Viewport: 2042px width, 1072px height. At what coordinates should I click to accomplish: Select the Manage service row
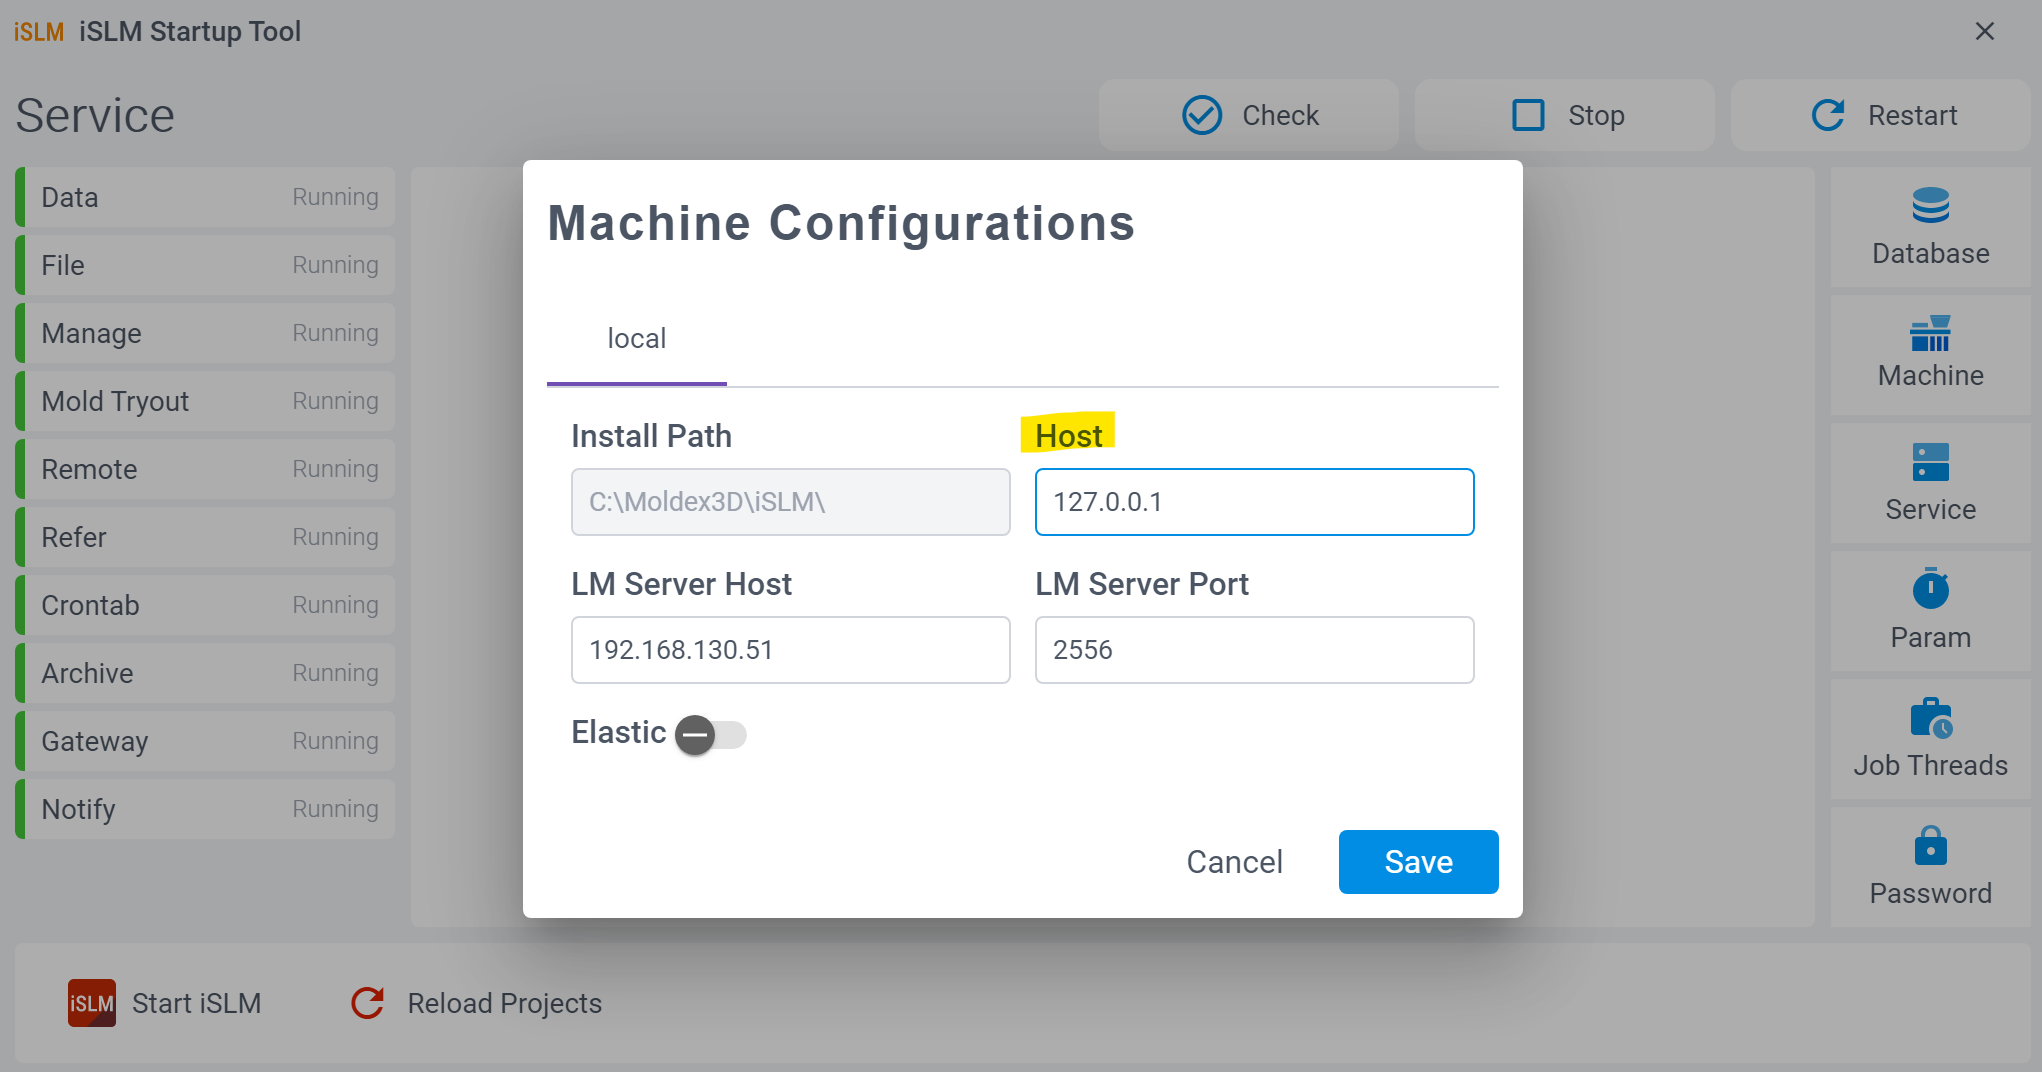[x=205, y=333]
